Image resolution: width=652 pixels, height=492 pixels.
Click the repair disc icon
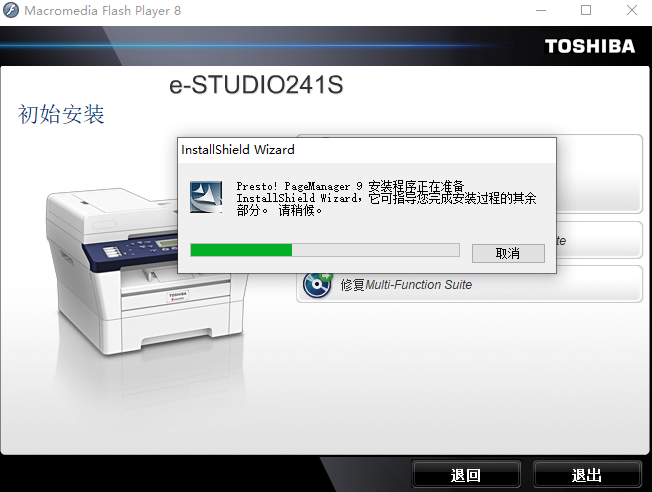(x=317, y=285)
